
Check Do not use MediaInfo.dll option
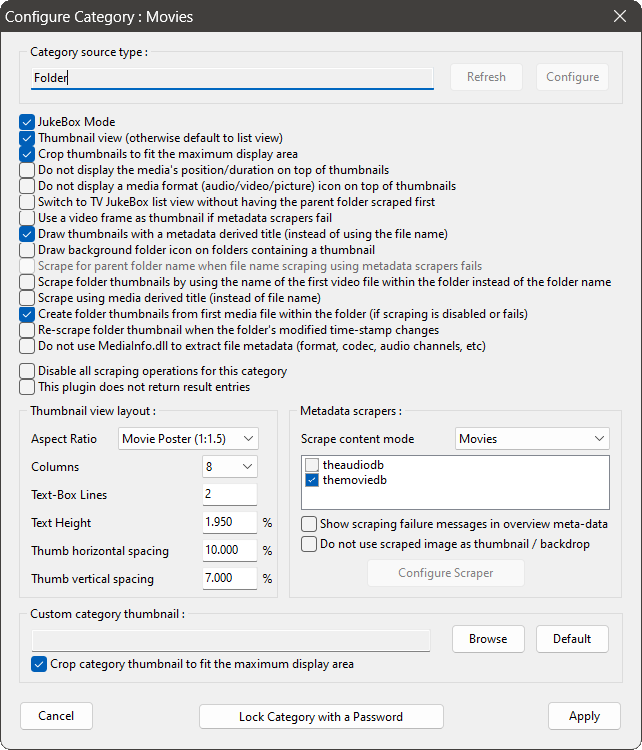(x=27, y=346)
